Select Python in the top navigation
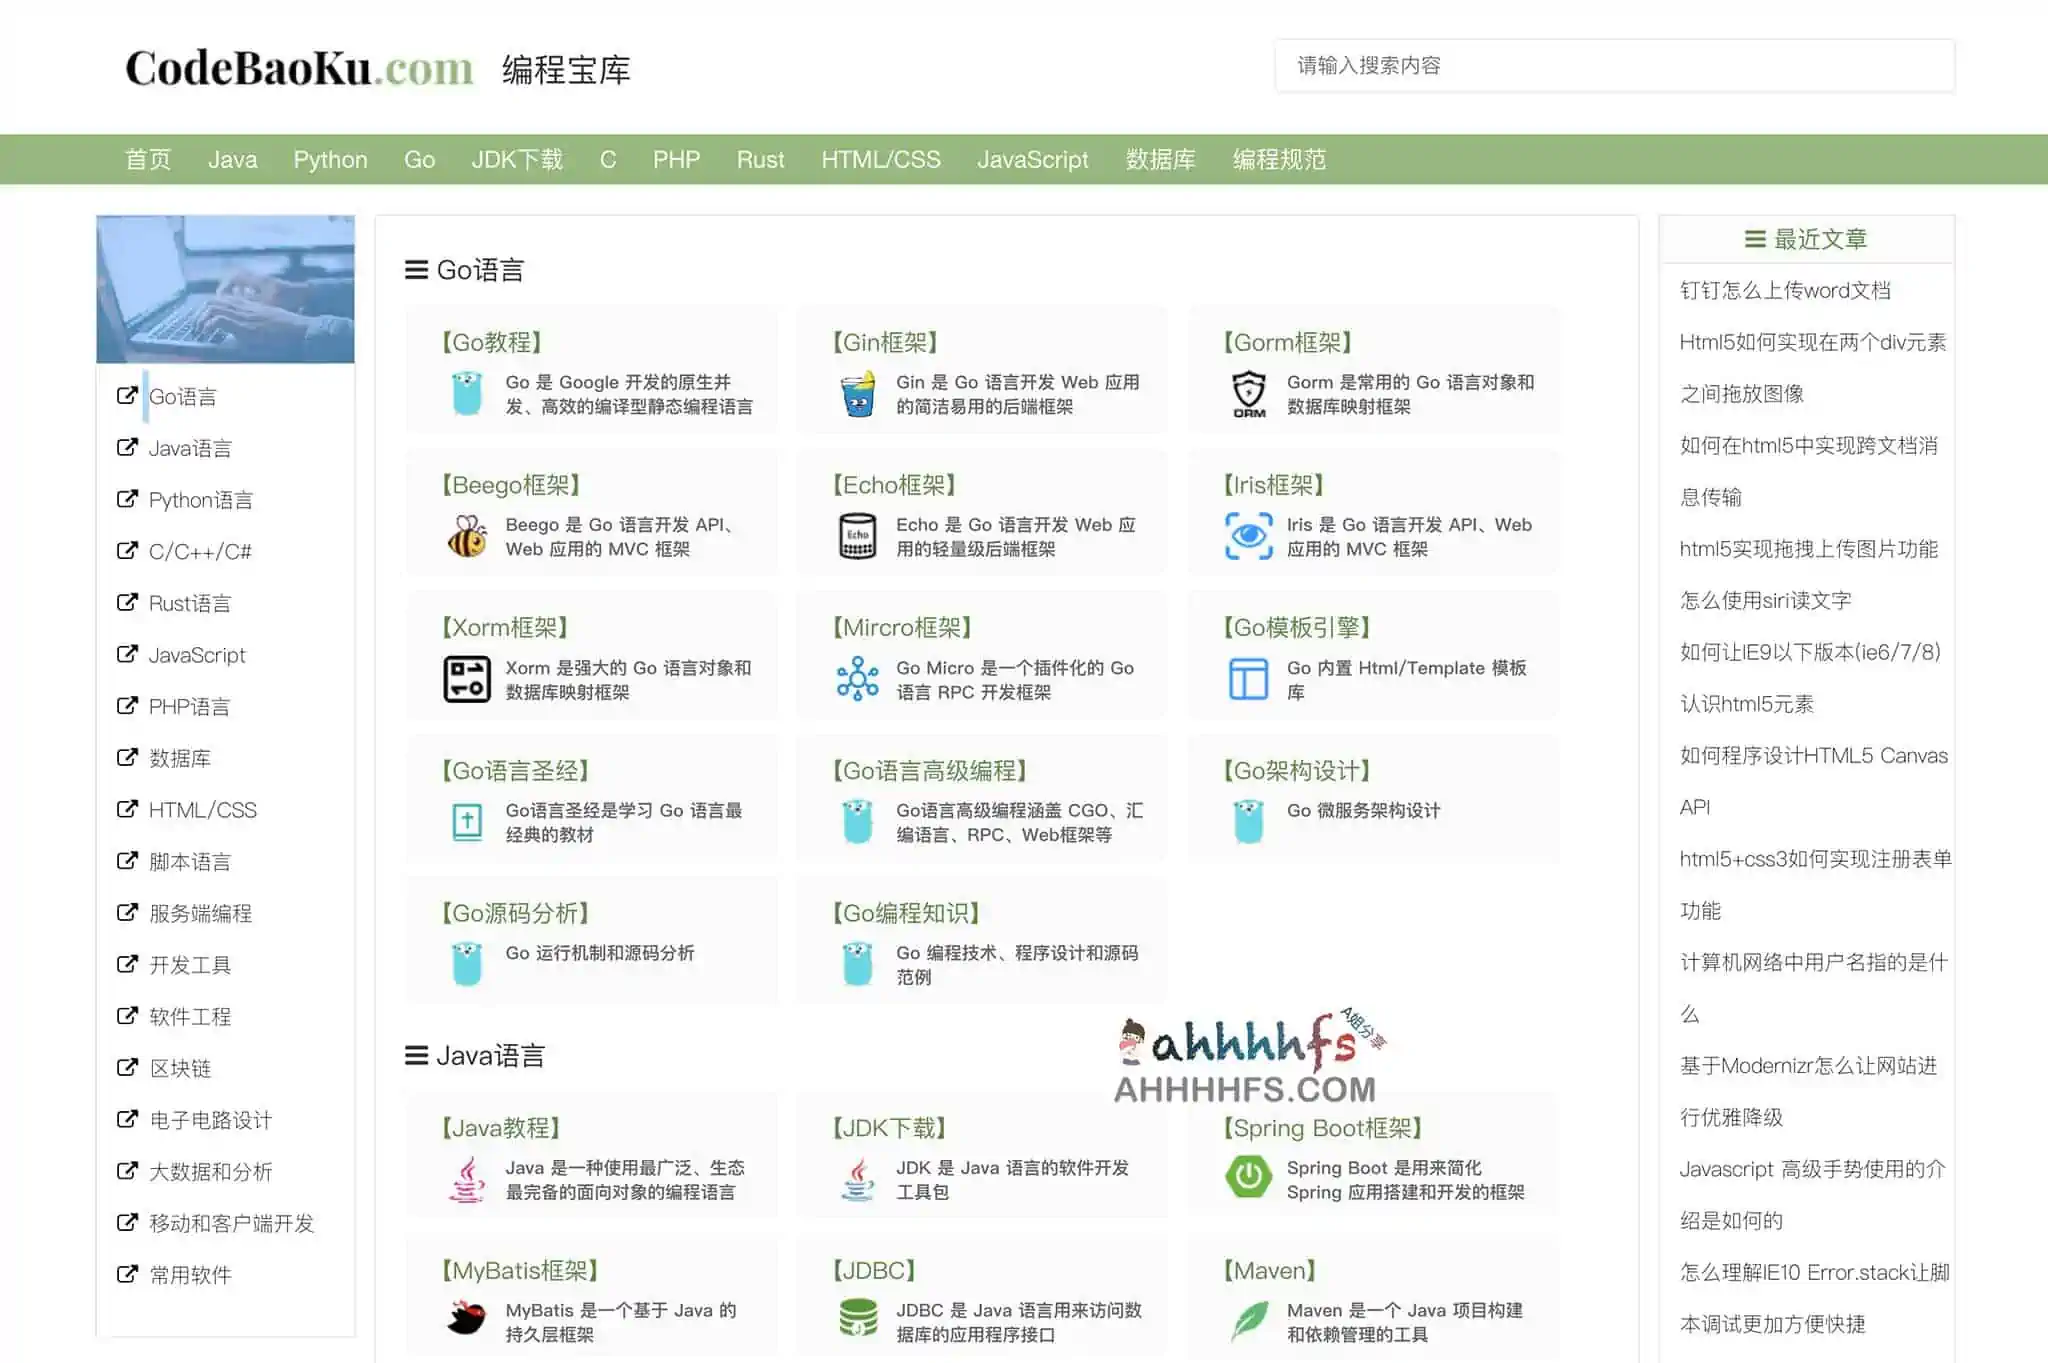 coord(330,159)
